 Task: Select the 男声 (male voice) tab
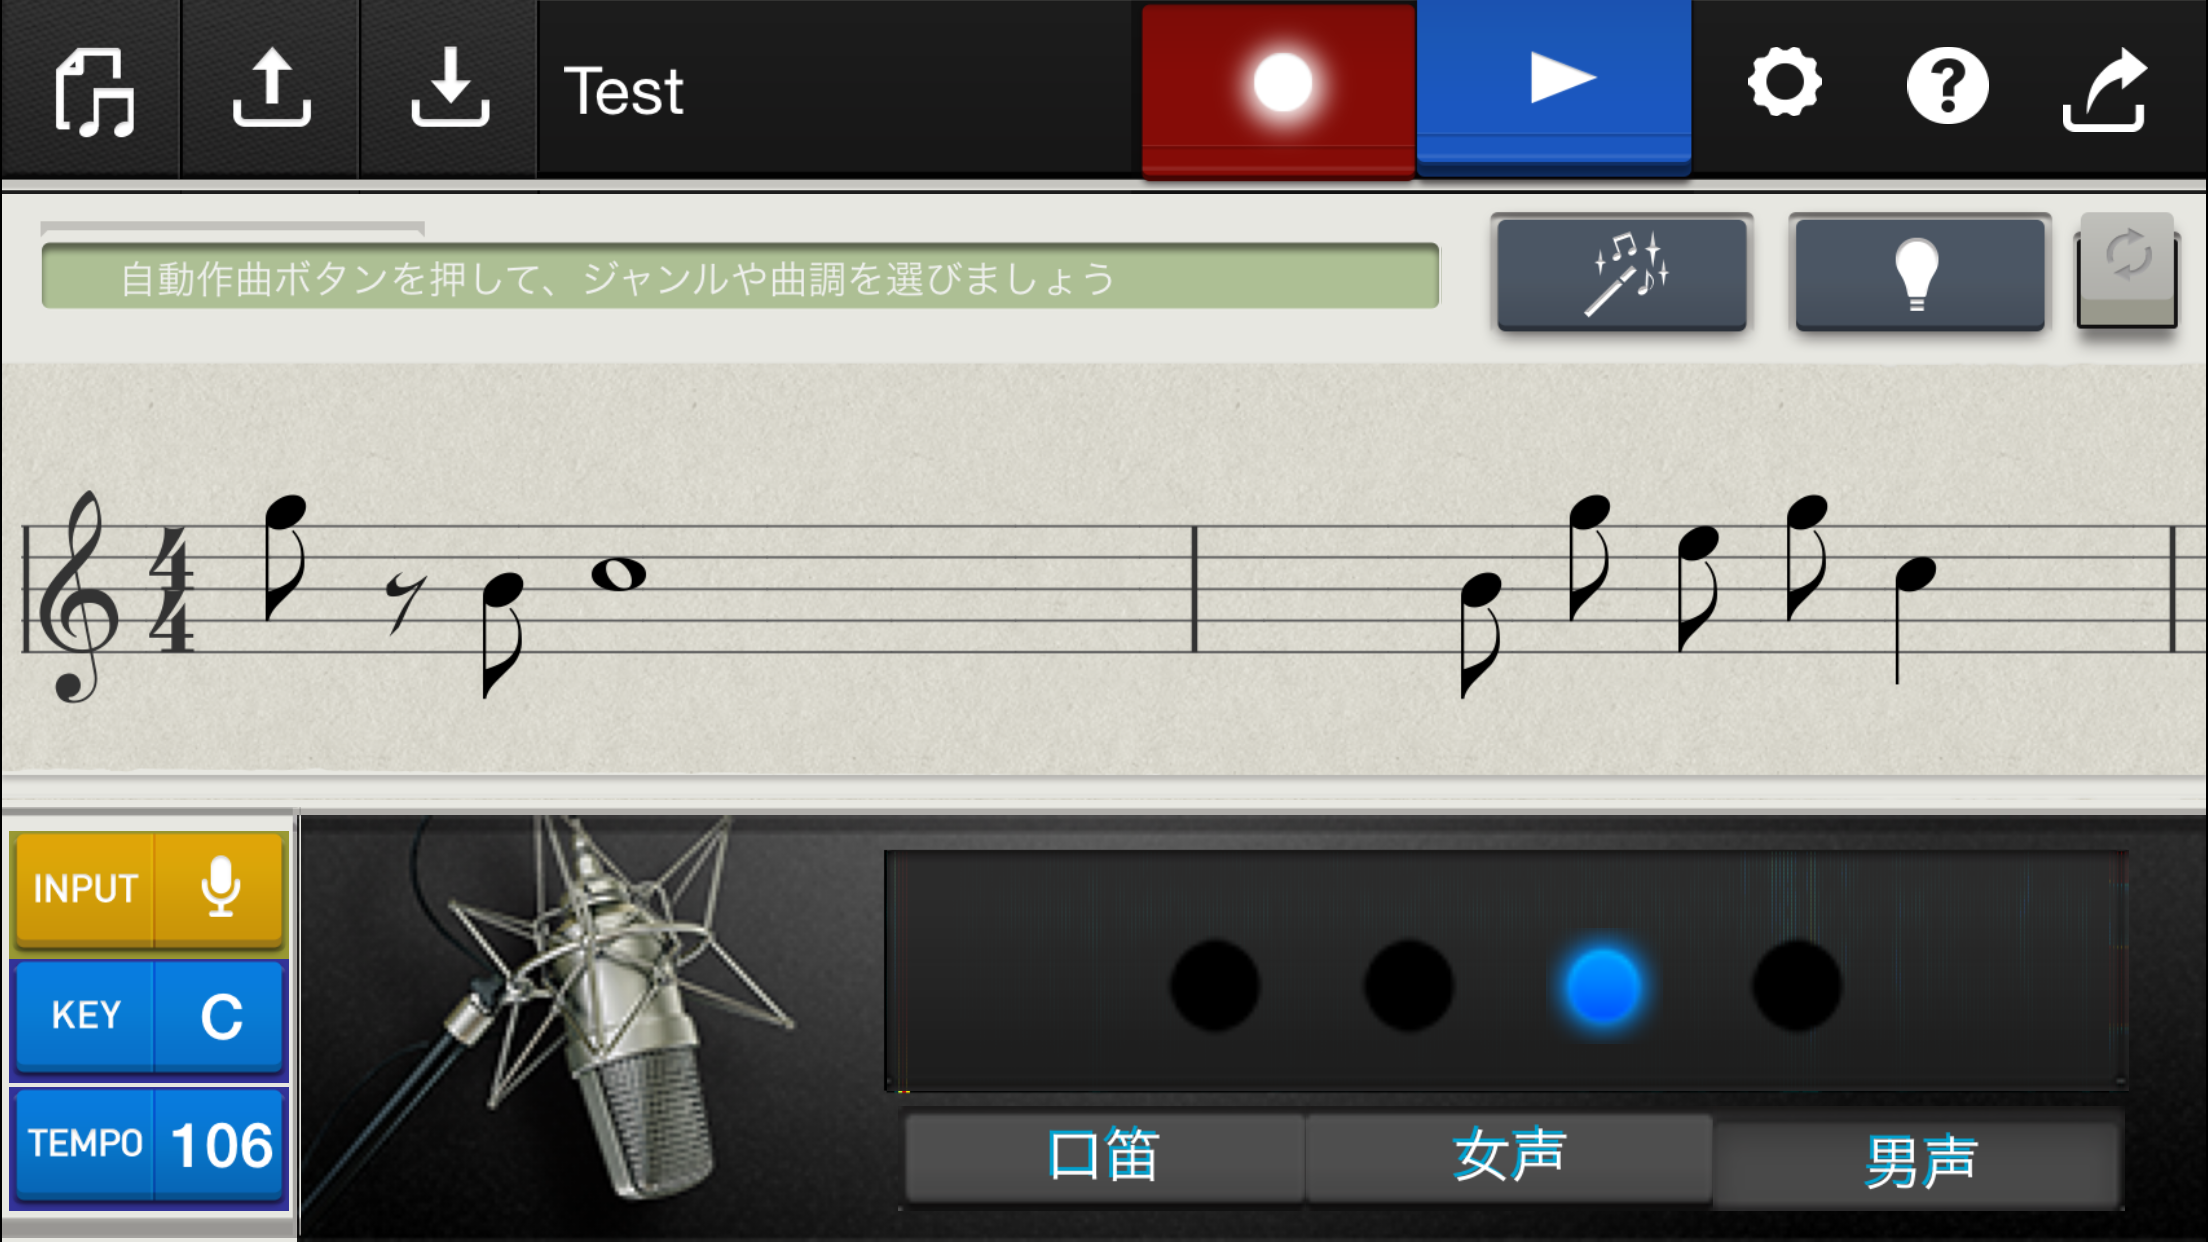(x=1918, y=1162)
